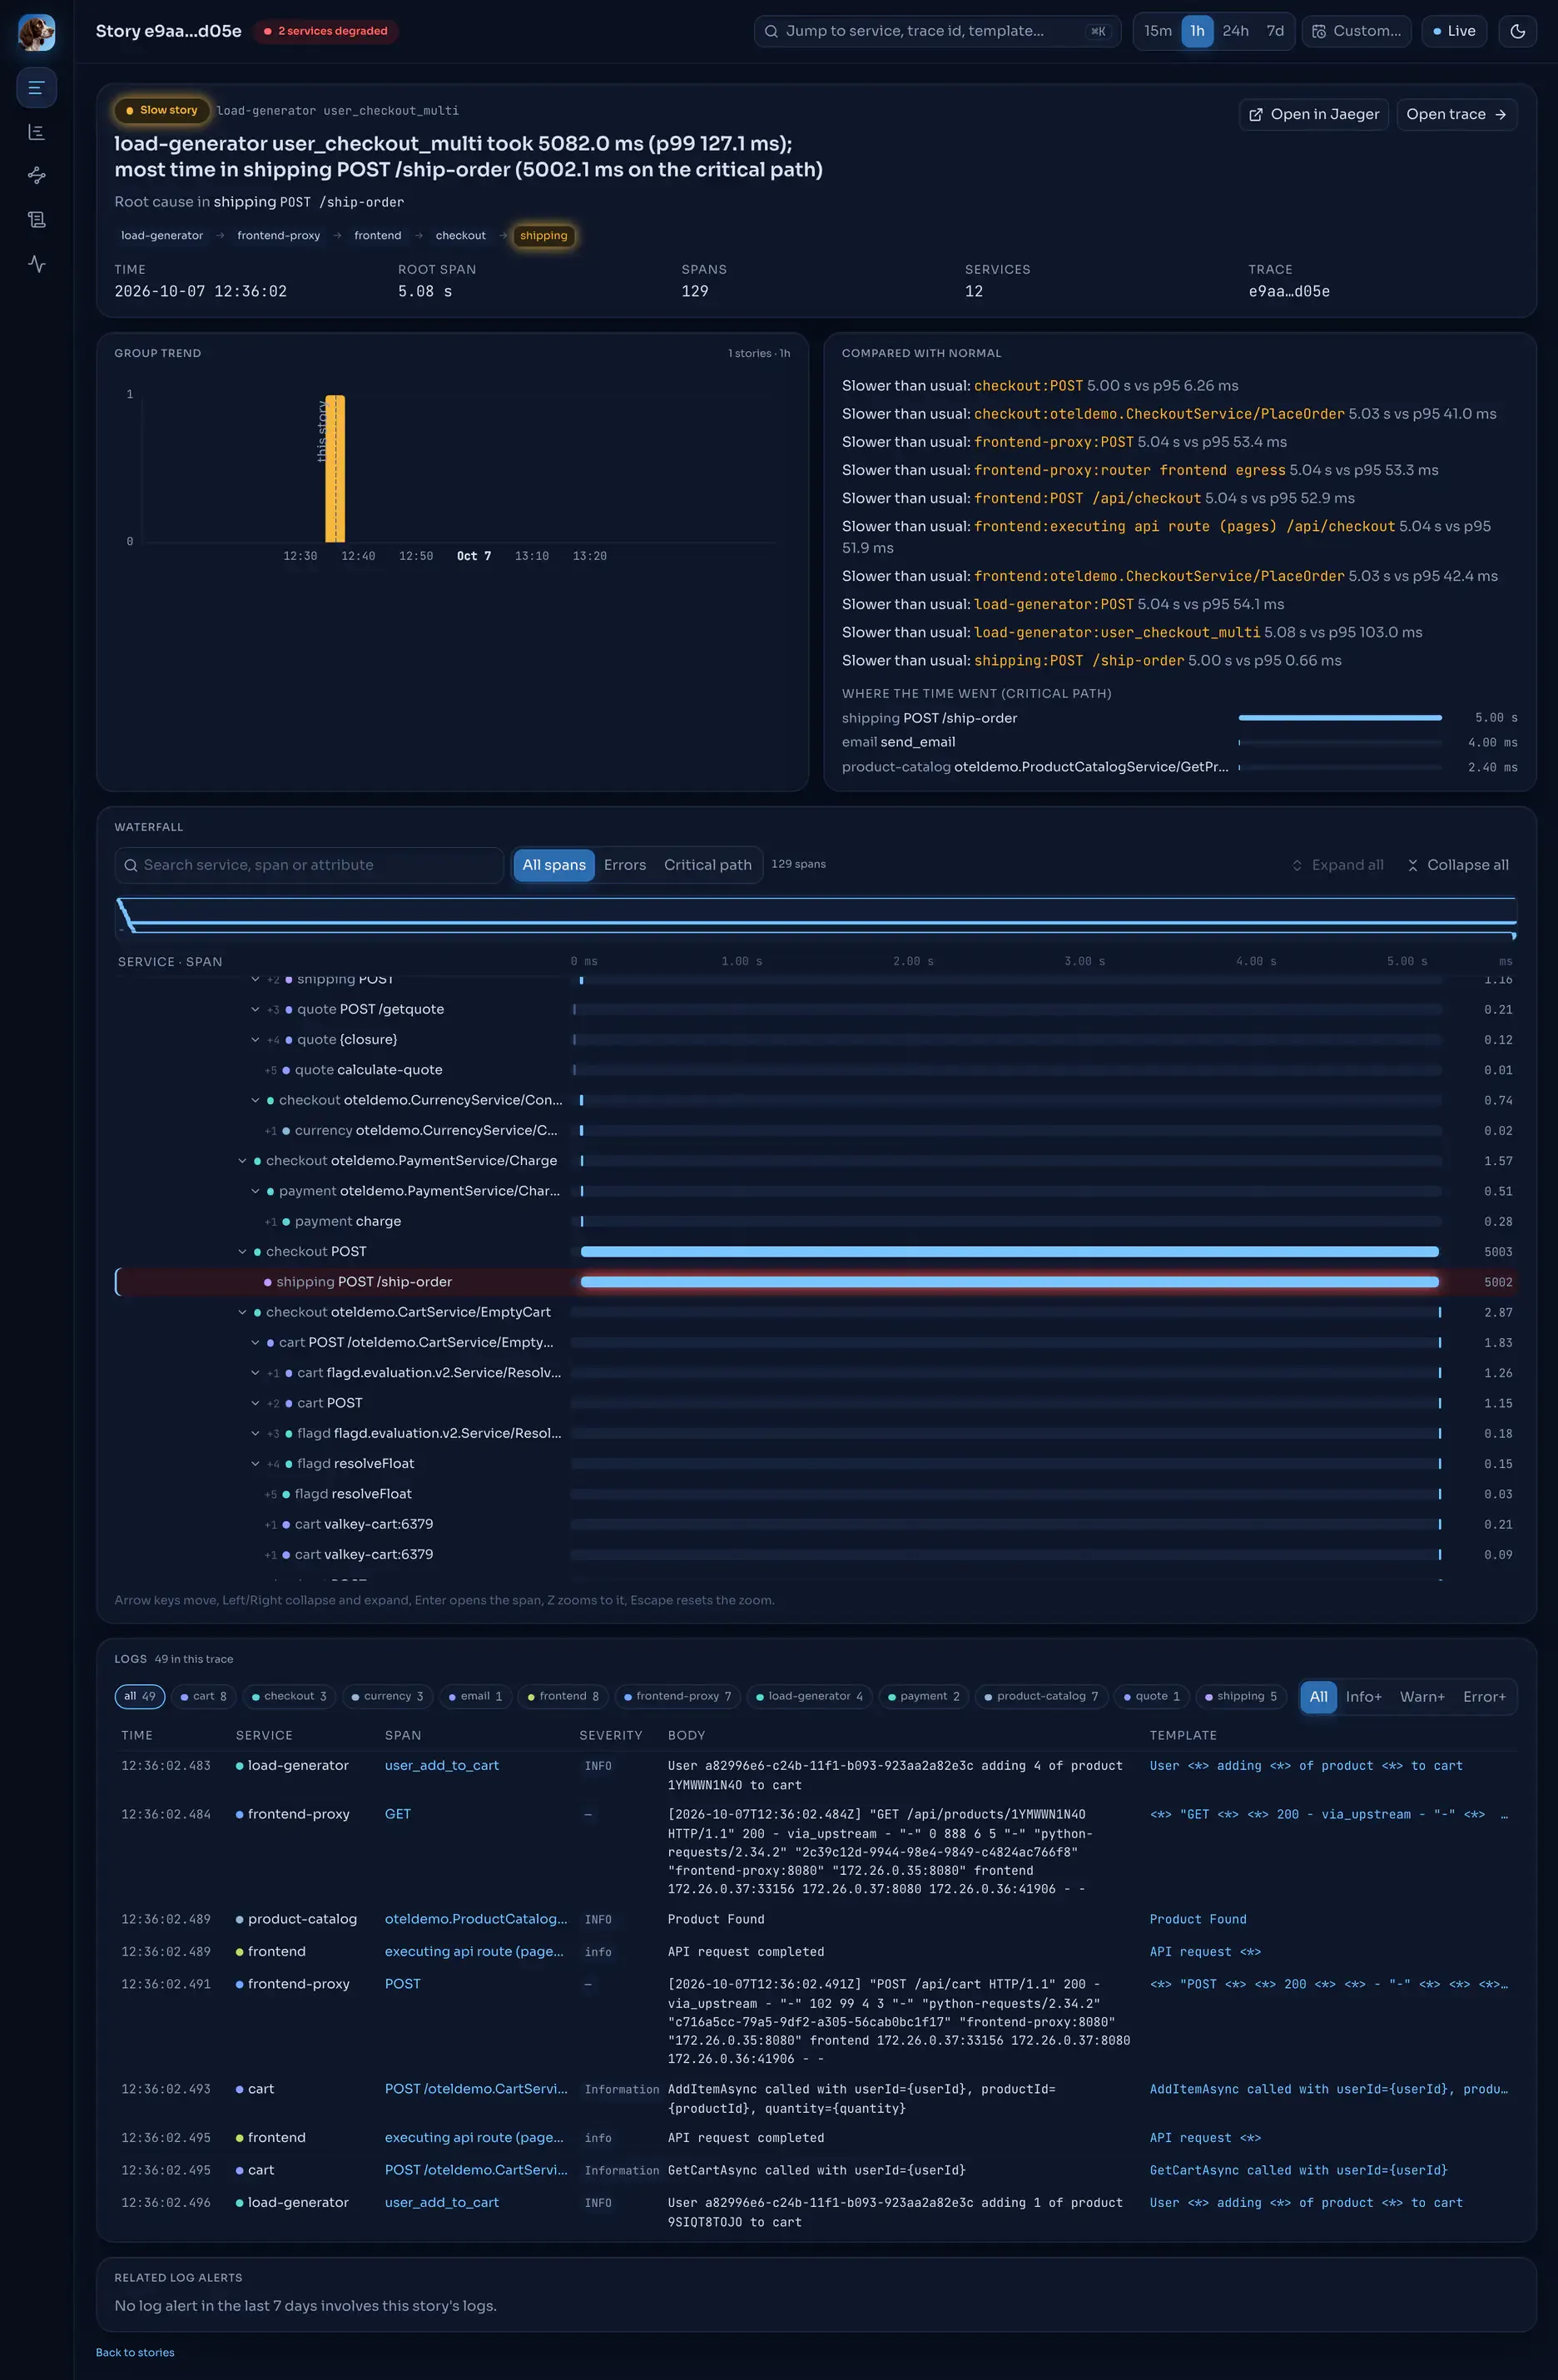Click the shipping POST /ship-order duration bar
1558x2380 pixels.
(x=1009, y=1282)
